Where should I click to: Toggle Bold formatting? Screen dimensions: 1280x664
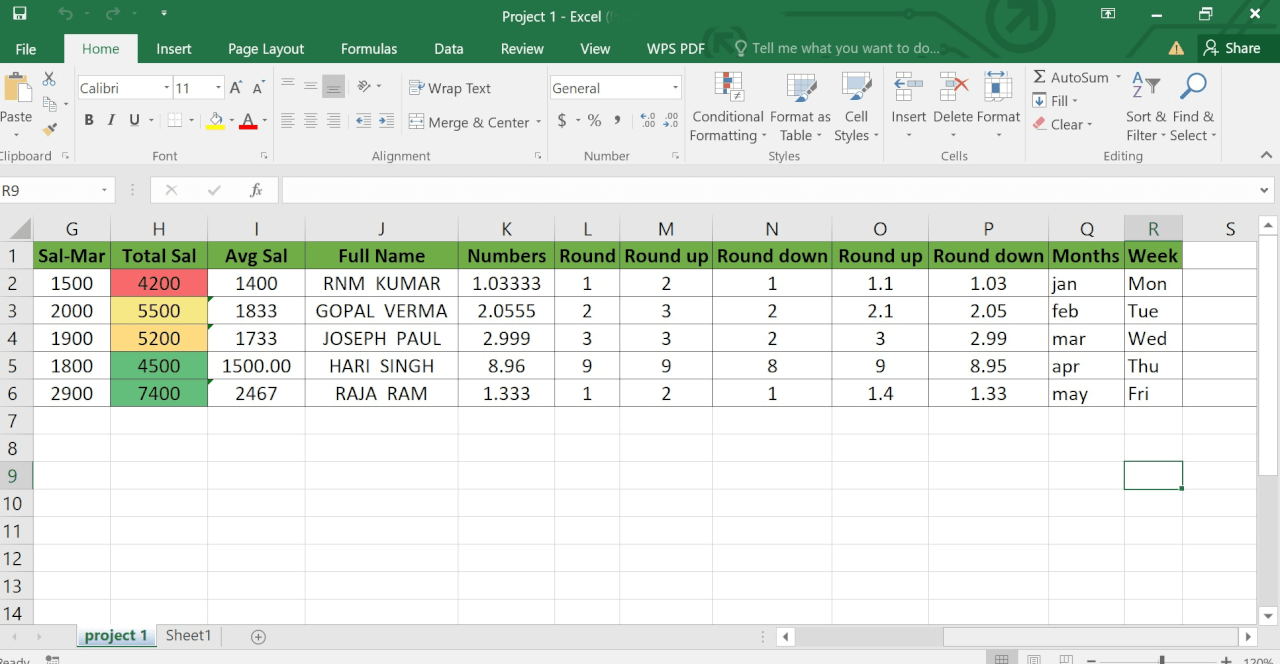(89, 121)
